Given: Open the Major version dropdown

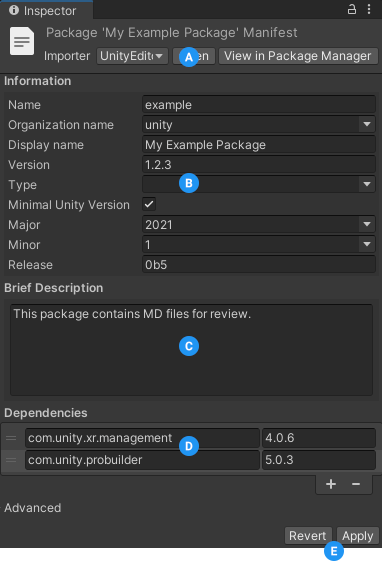Looking at the screenshot, I should click(259, 225).
